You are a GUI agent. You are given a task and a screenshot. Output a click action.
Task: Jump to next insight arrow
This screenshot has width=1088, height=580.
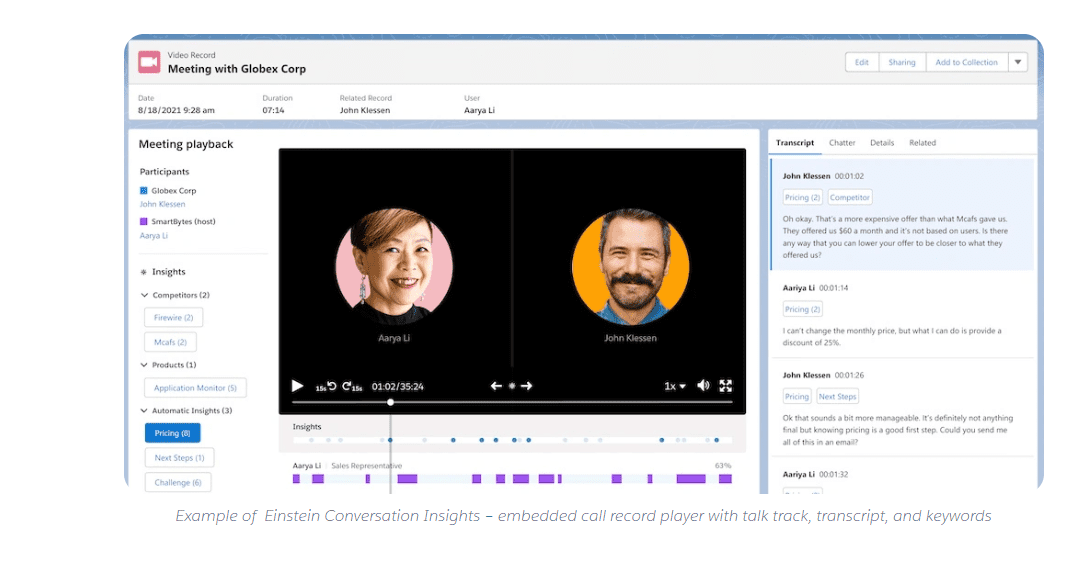pyautogui.click(x=527, y=386)
